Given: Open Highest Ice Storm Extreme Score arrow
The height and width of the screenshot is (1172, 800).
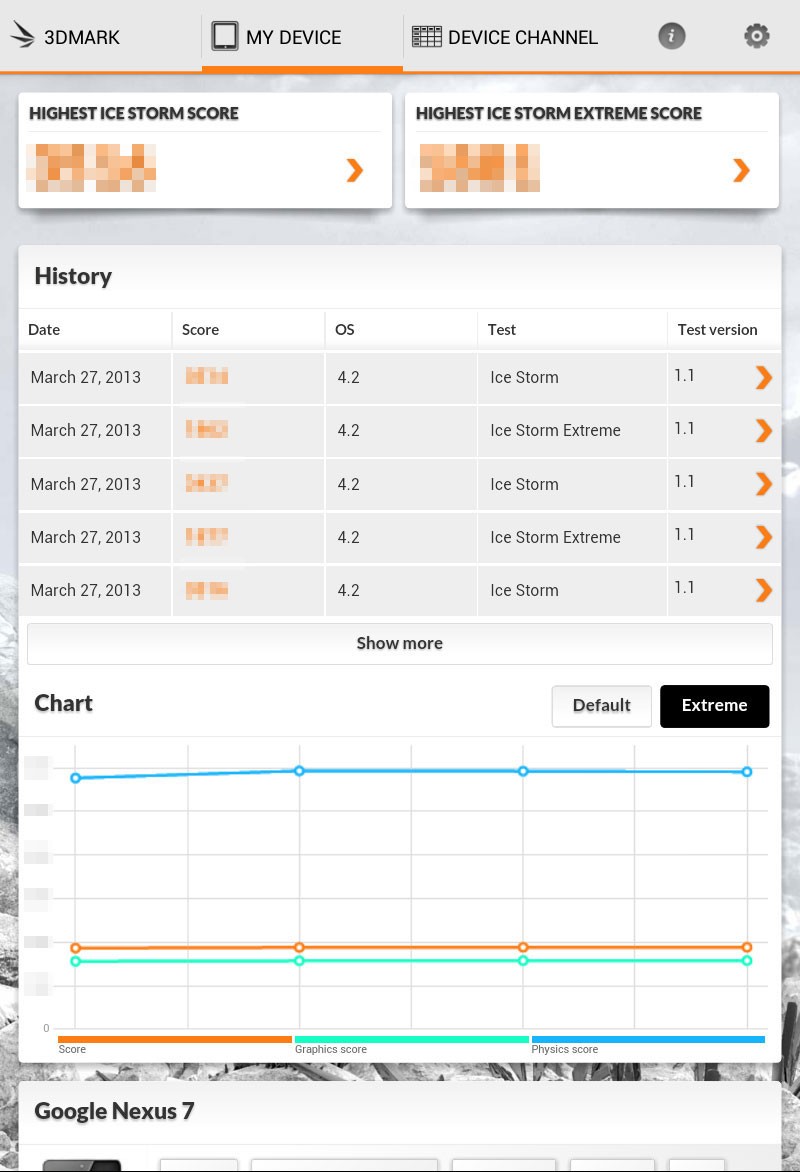Looking at the screenshot, I should coord(741,170).
